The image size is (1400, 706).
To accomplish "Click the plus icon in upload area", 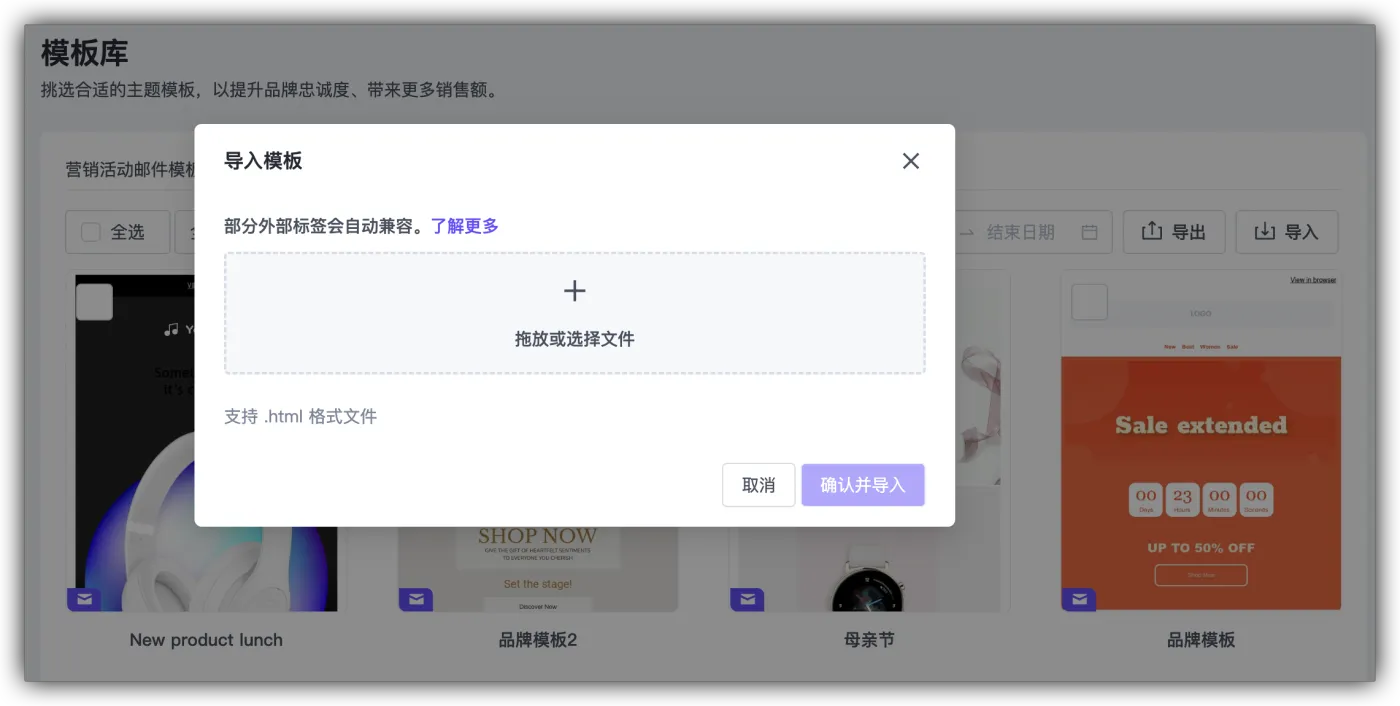I will (574, 291).
